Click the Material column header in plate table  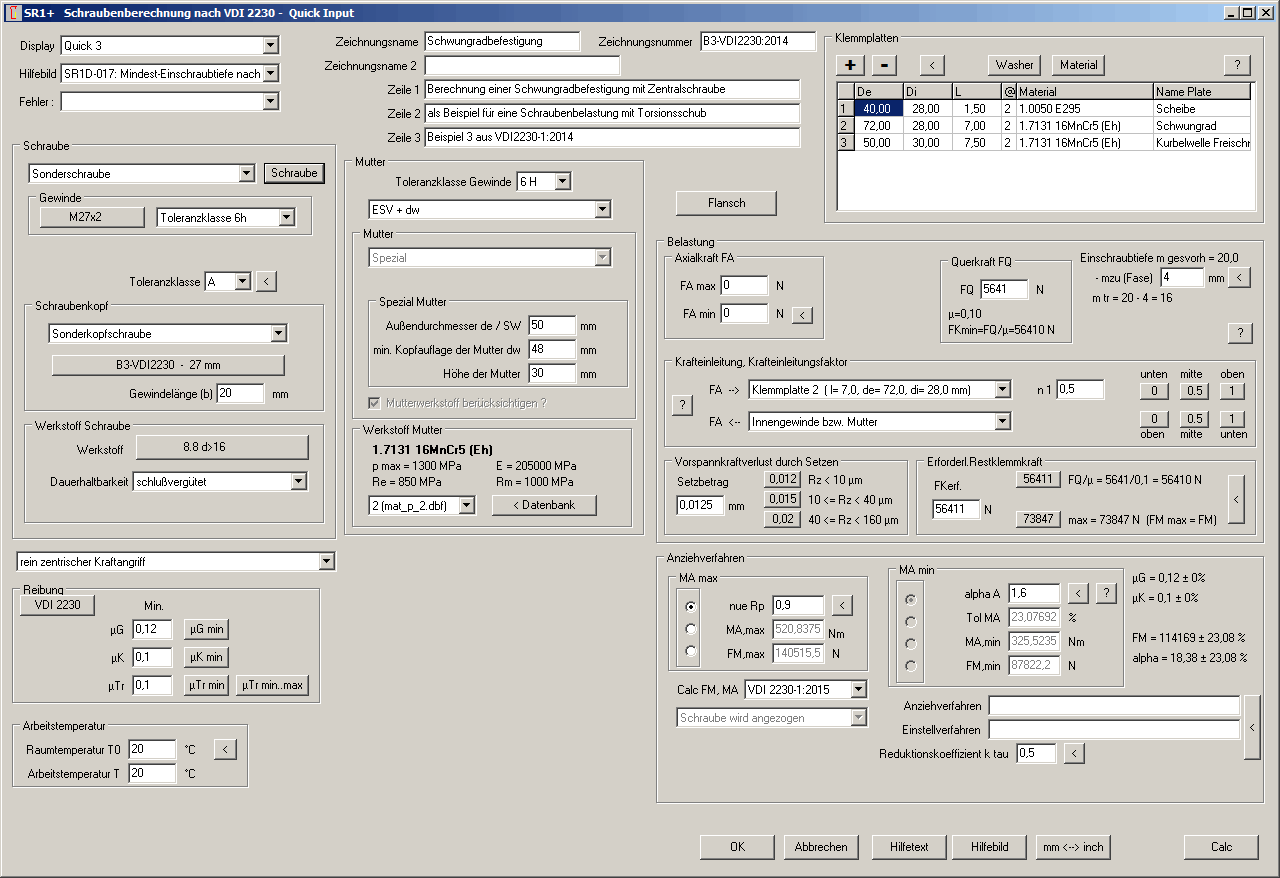1084,92
